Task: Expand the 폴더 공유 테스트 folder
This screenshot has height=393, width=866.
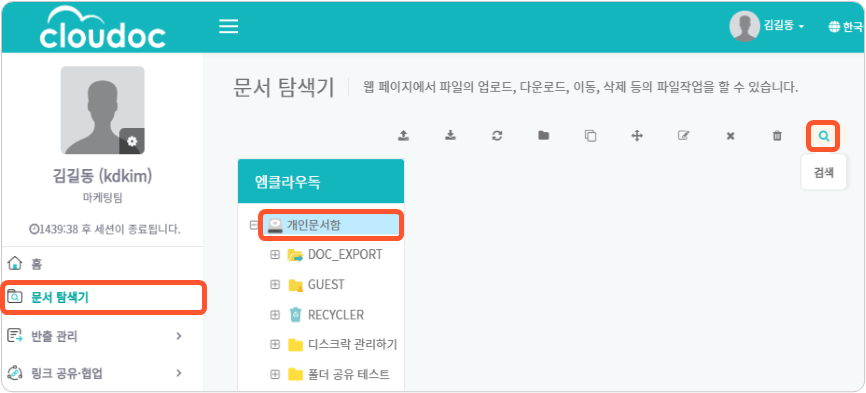Action: coord(274,374)
